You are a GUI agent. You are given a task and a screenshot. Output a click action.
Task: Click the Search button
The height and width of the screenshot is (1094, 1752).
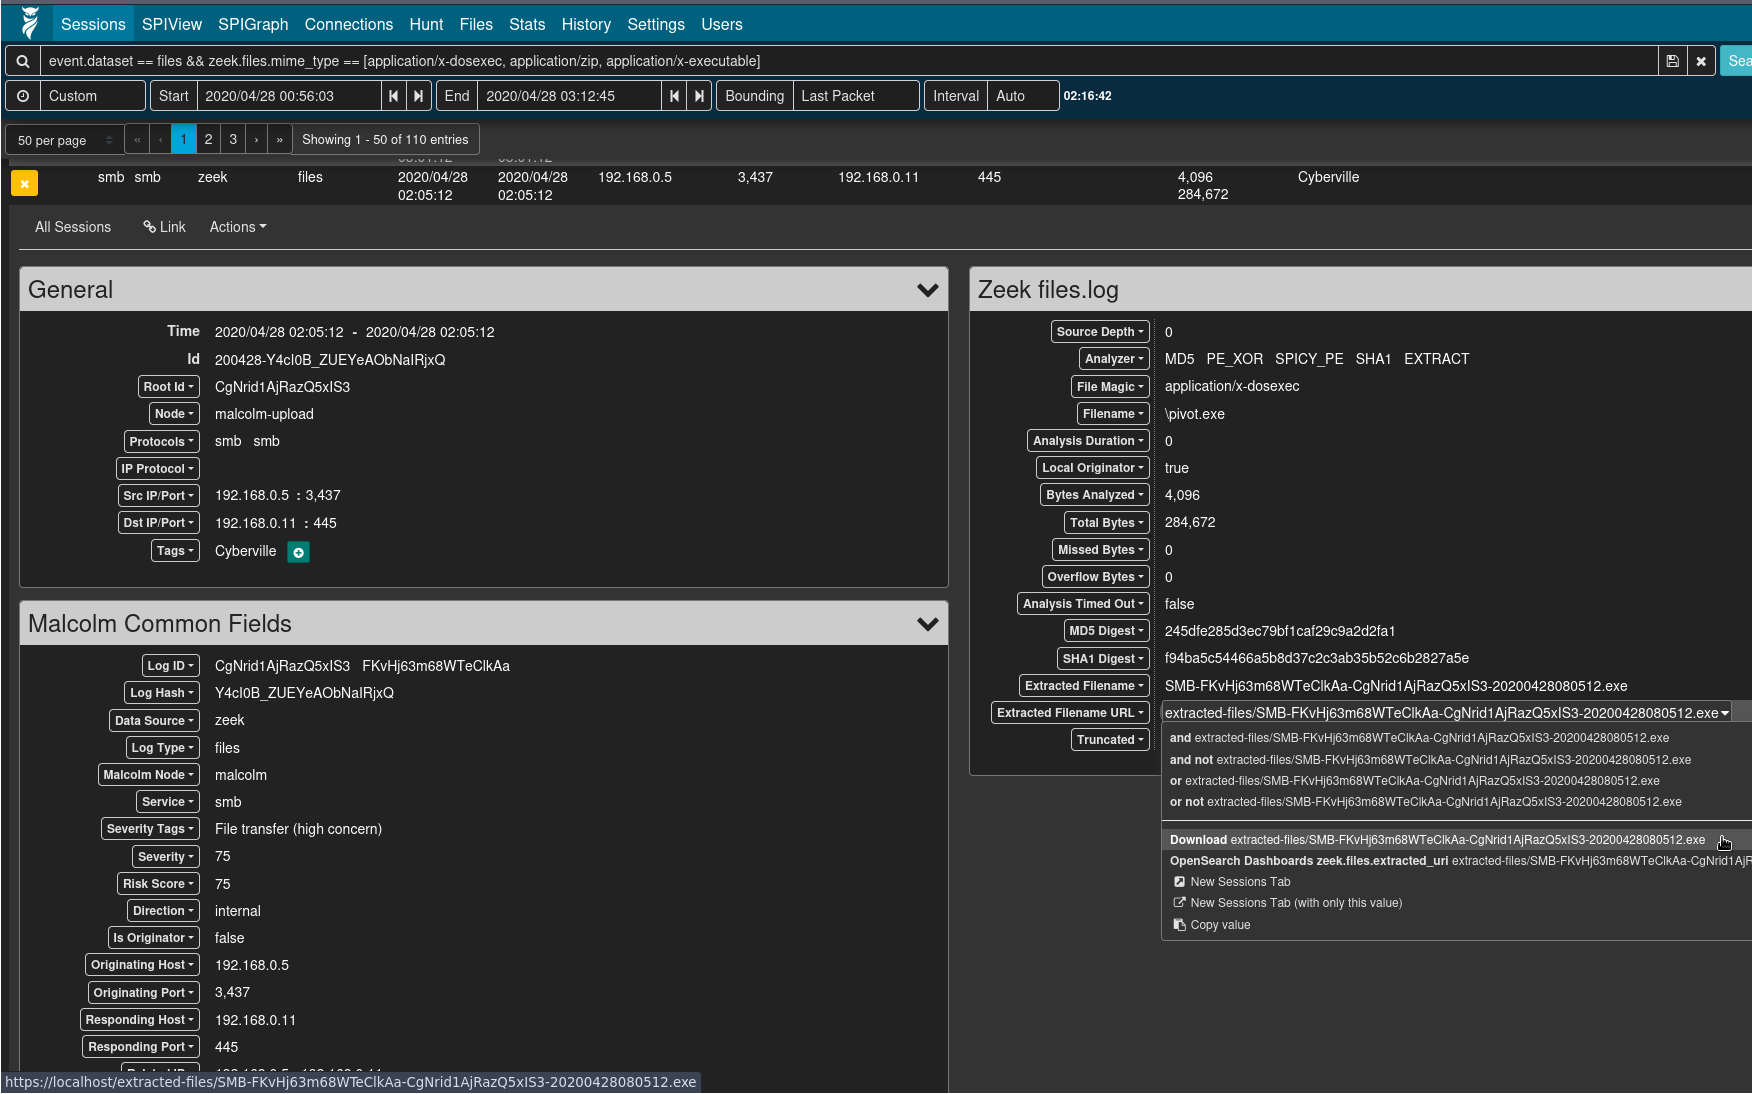tap(1737, 61)
